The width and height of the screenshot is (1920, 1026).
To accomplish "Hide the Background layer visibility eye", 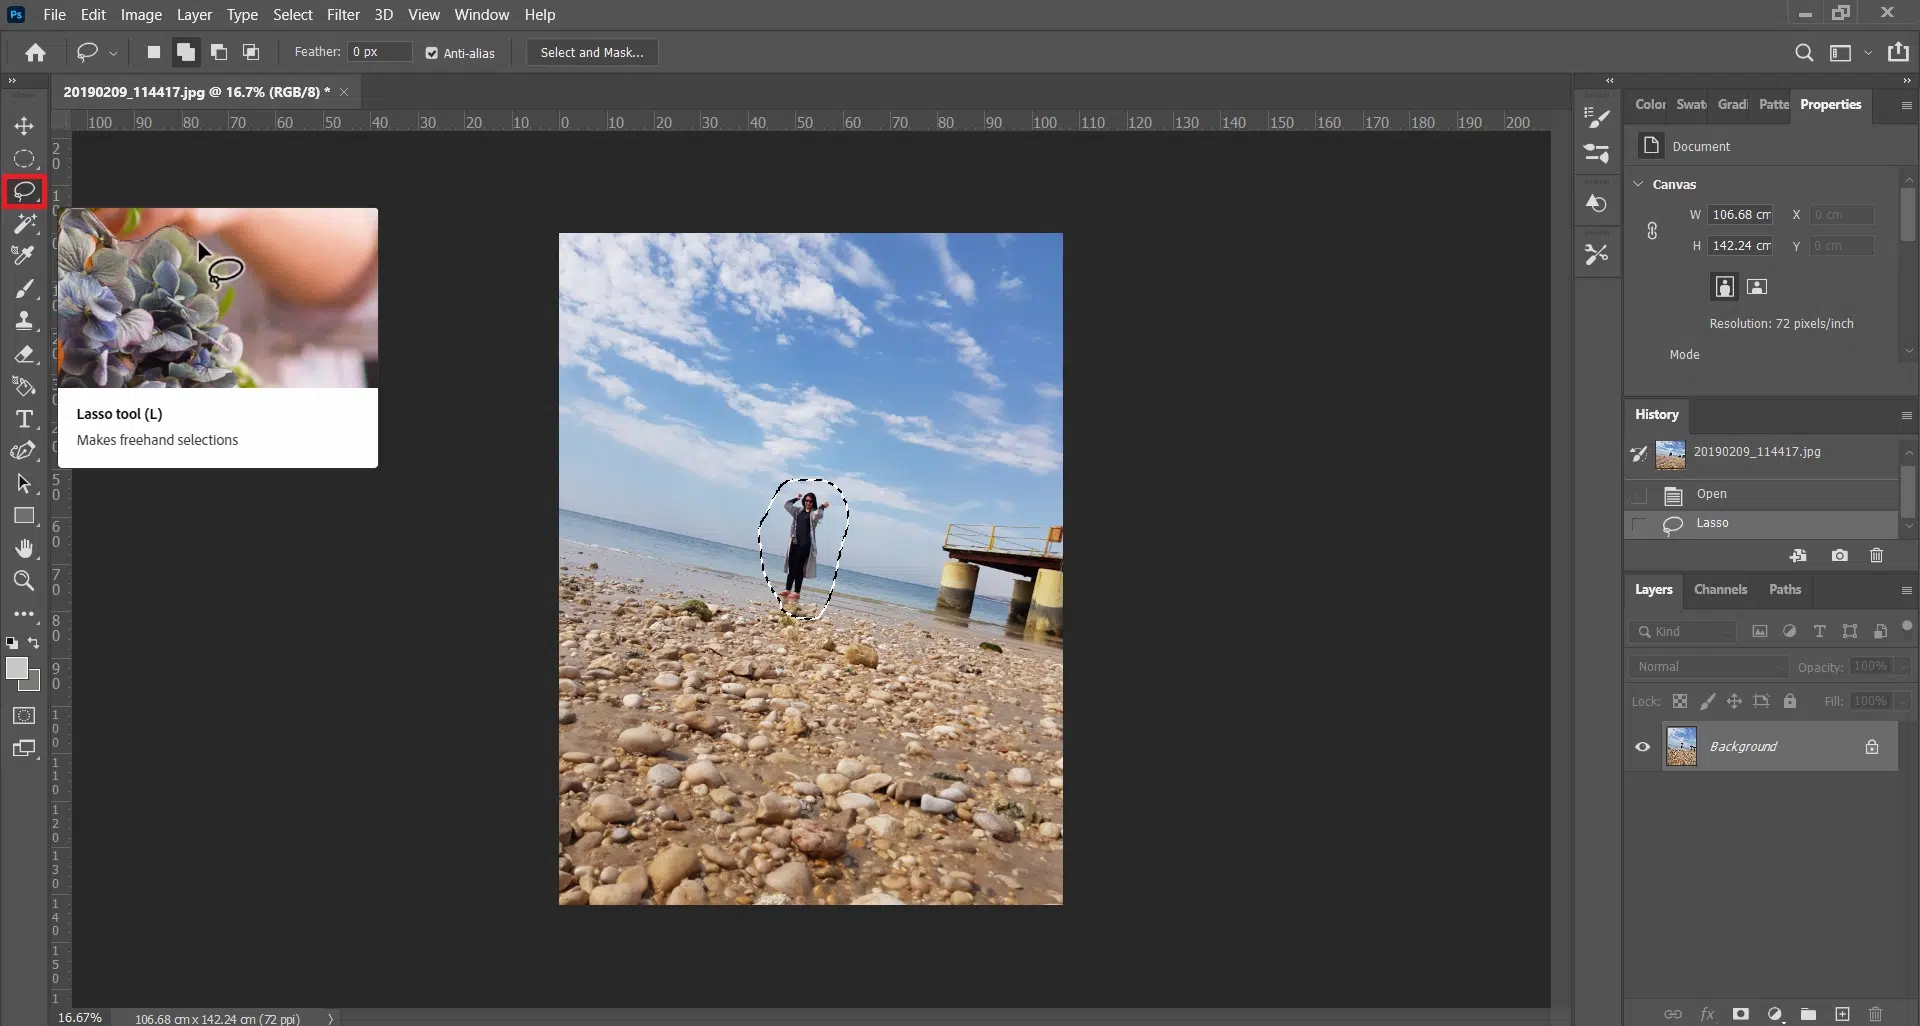I will 1642,747.
